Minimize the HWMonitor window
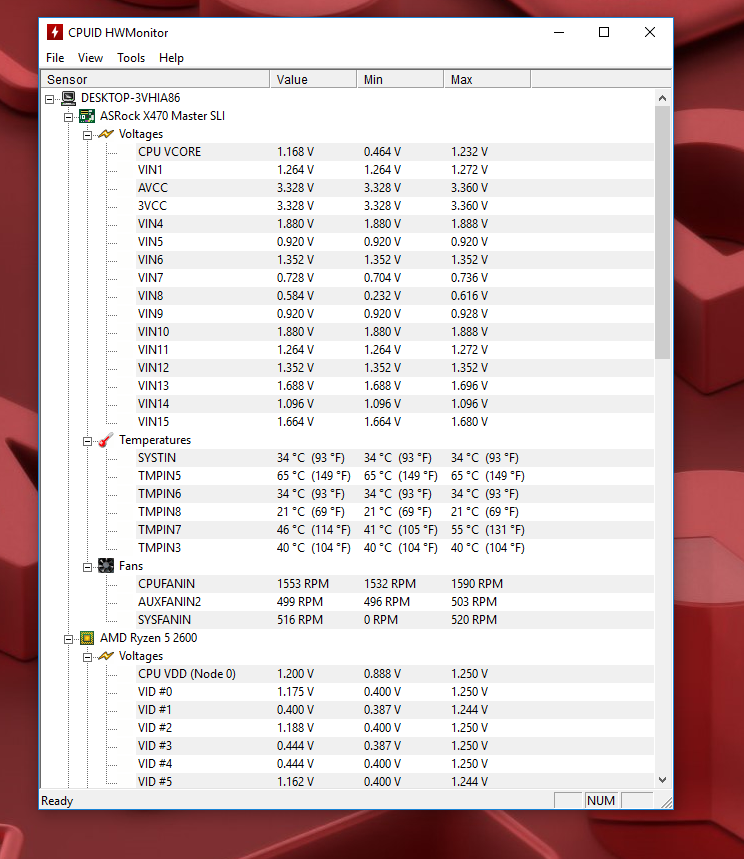Viewport: 744px width, 859px height. pyautogui.click(x=559, y=32)
